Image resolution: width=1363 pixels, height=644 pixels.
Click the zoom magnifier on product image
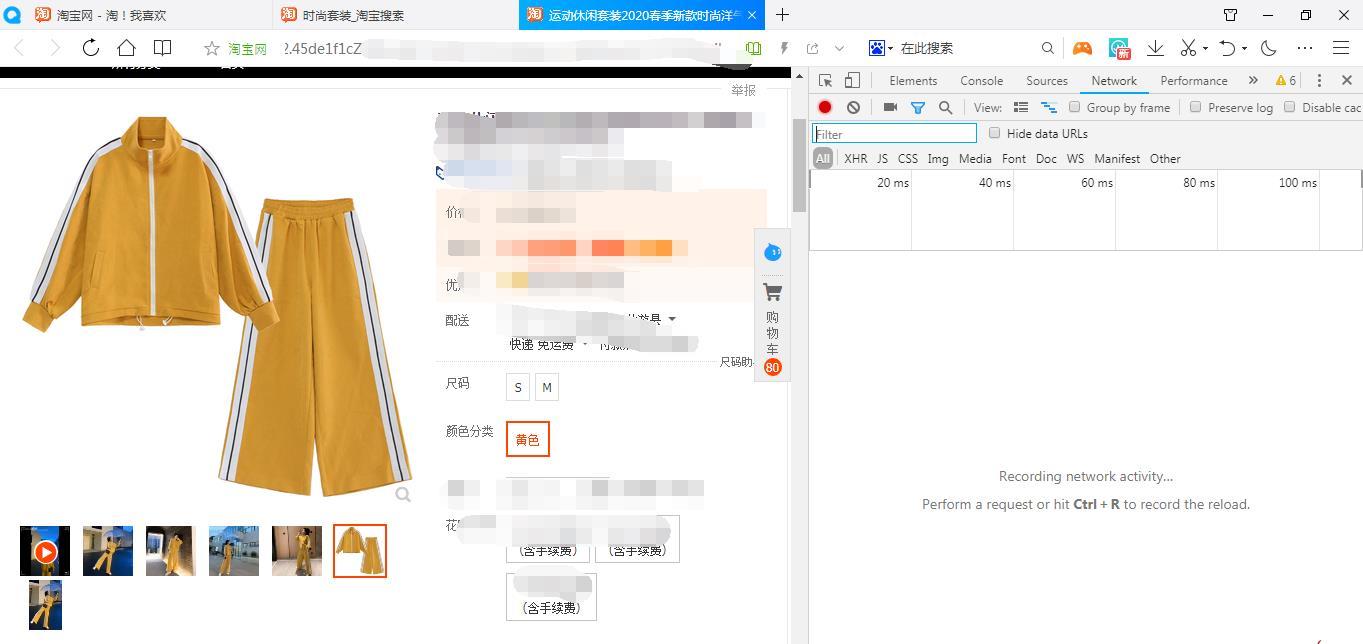tap(403, 494)
